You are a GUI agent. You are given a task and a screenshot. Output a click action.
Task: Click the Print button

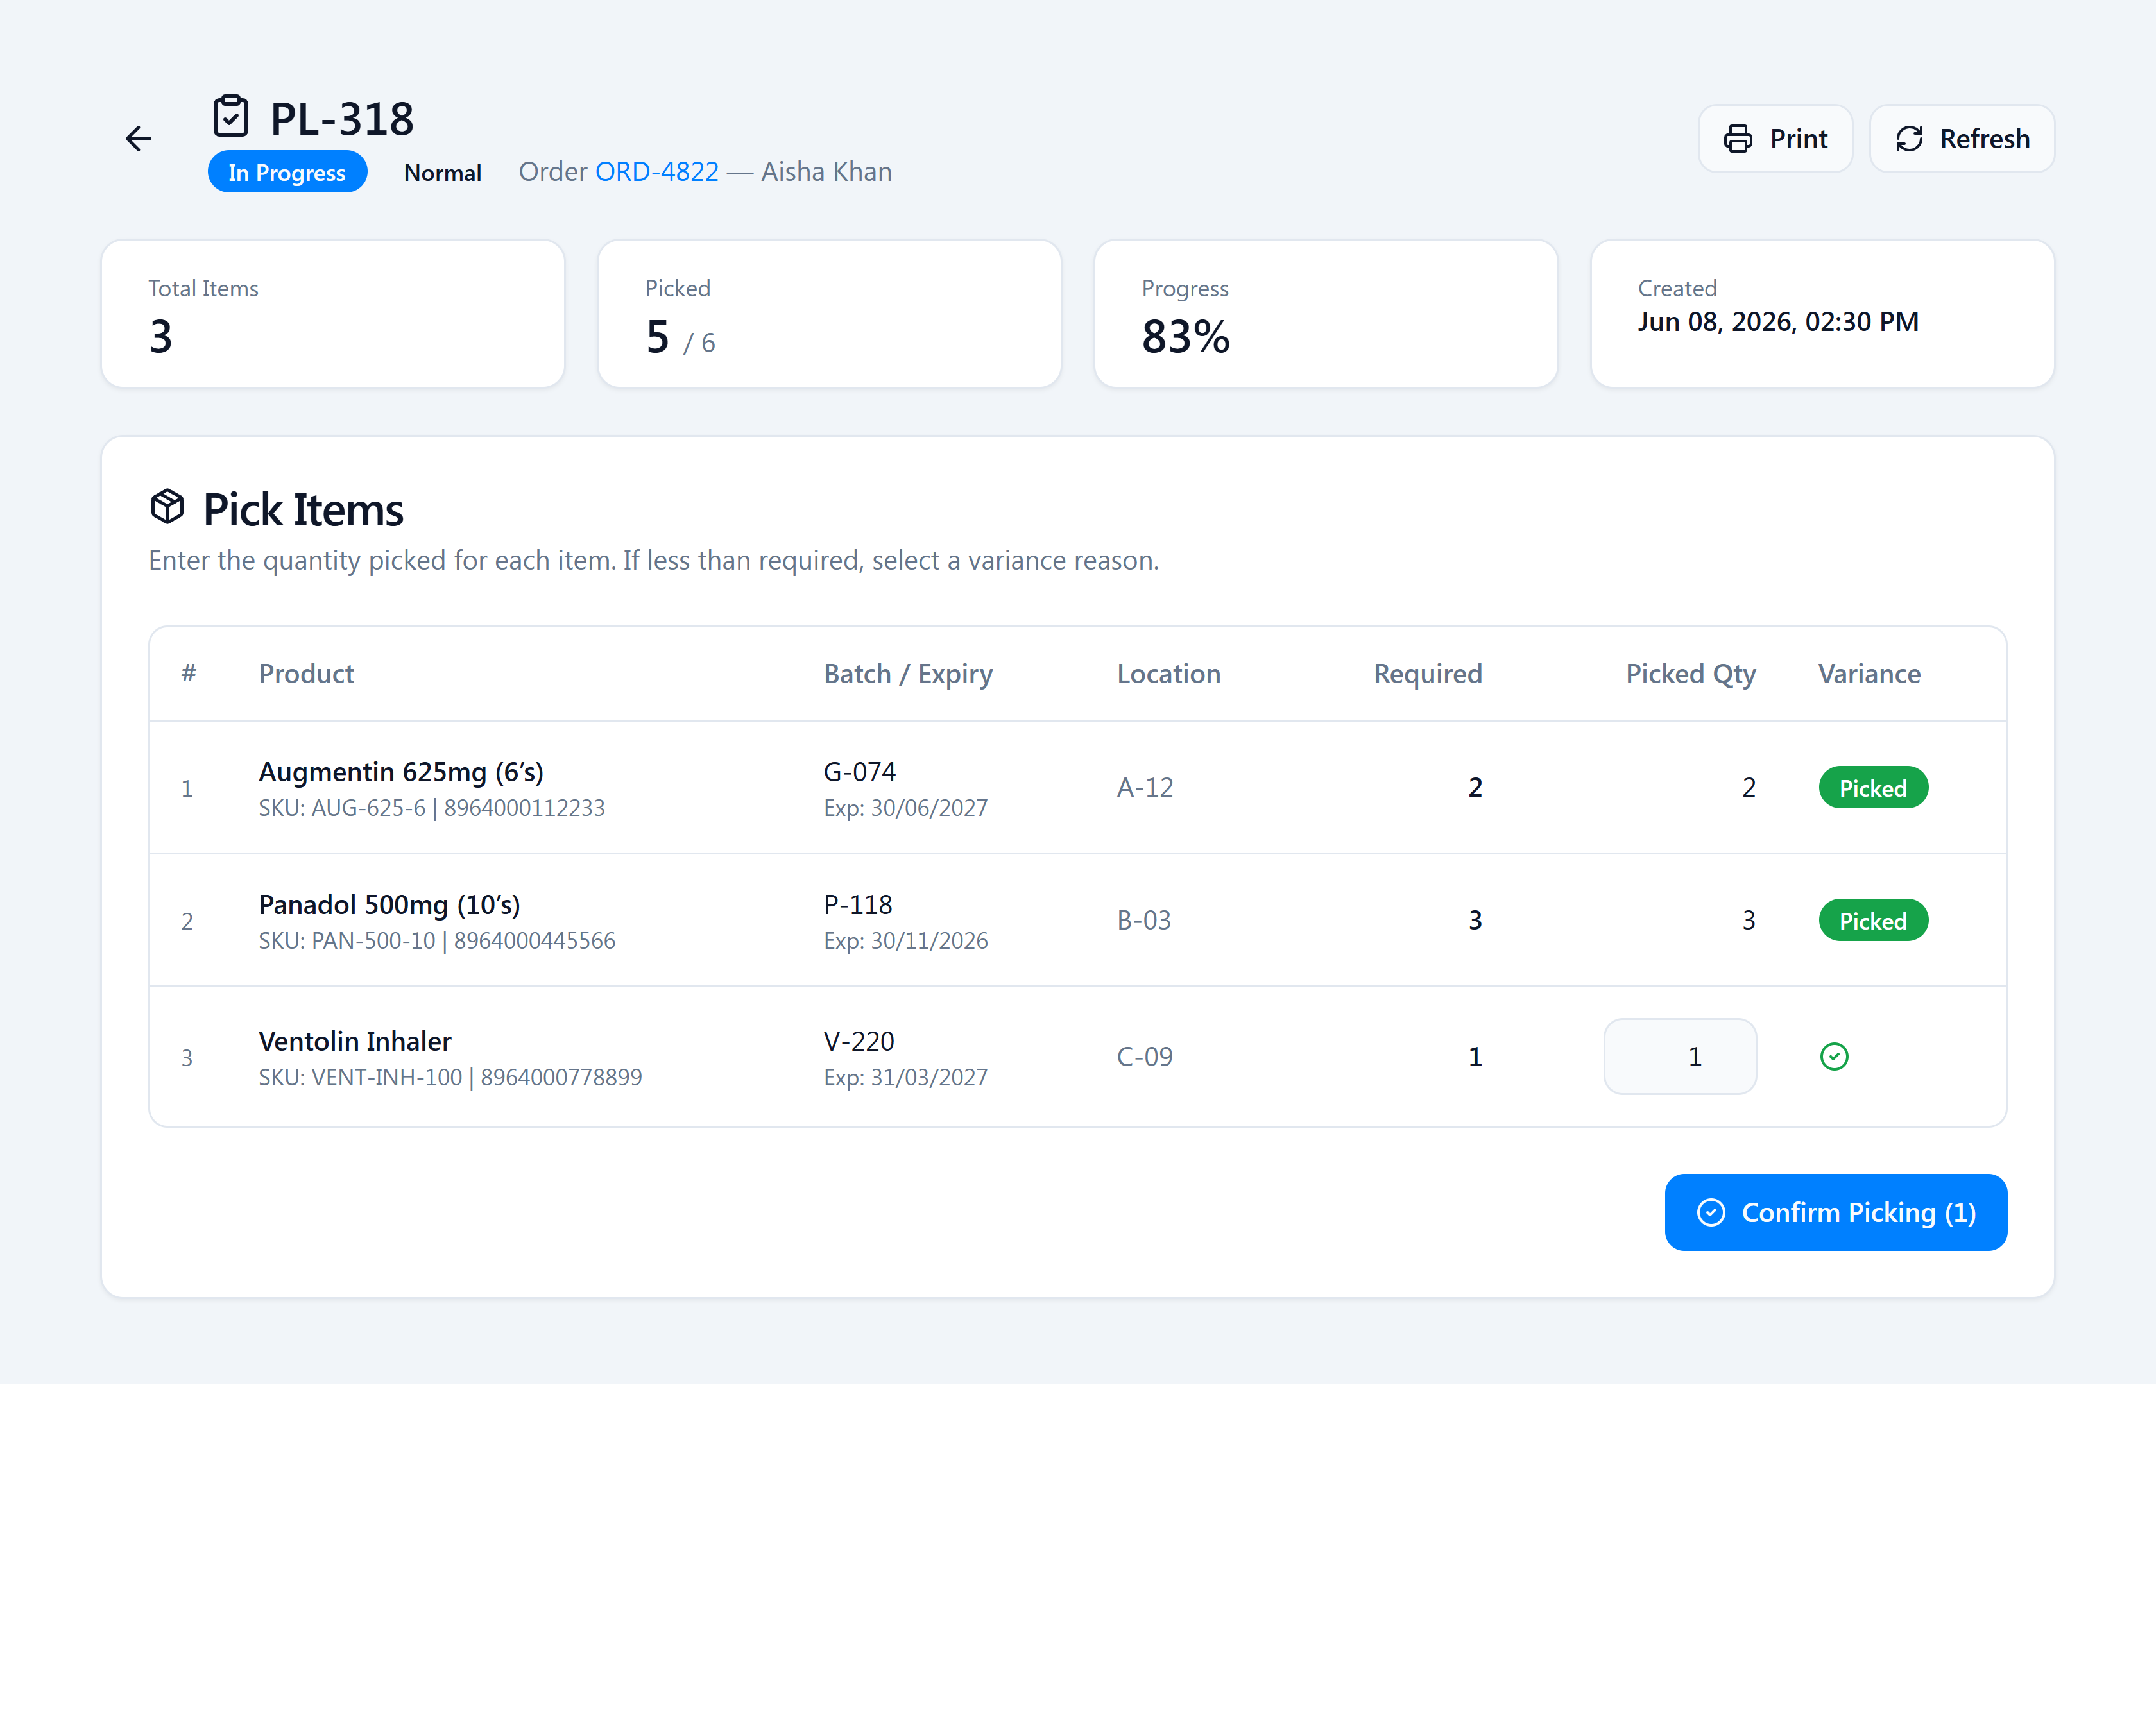tap(1775, 139)
